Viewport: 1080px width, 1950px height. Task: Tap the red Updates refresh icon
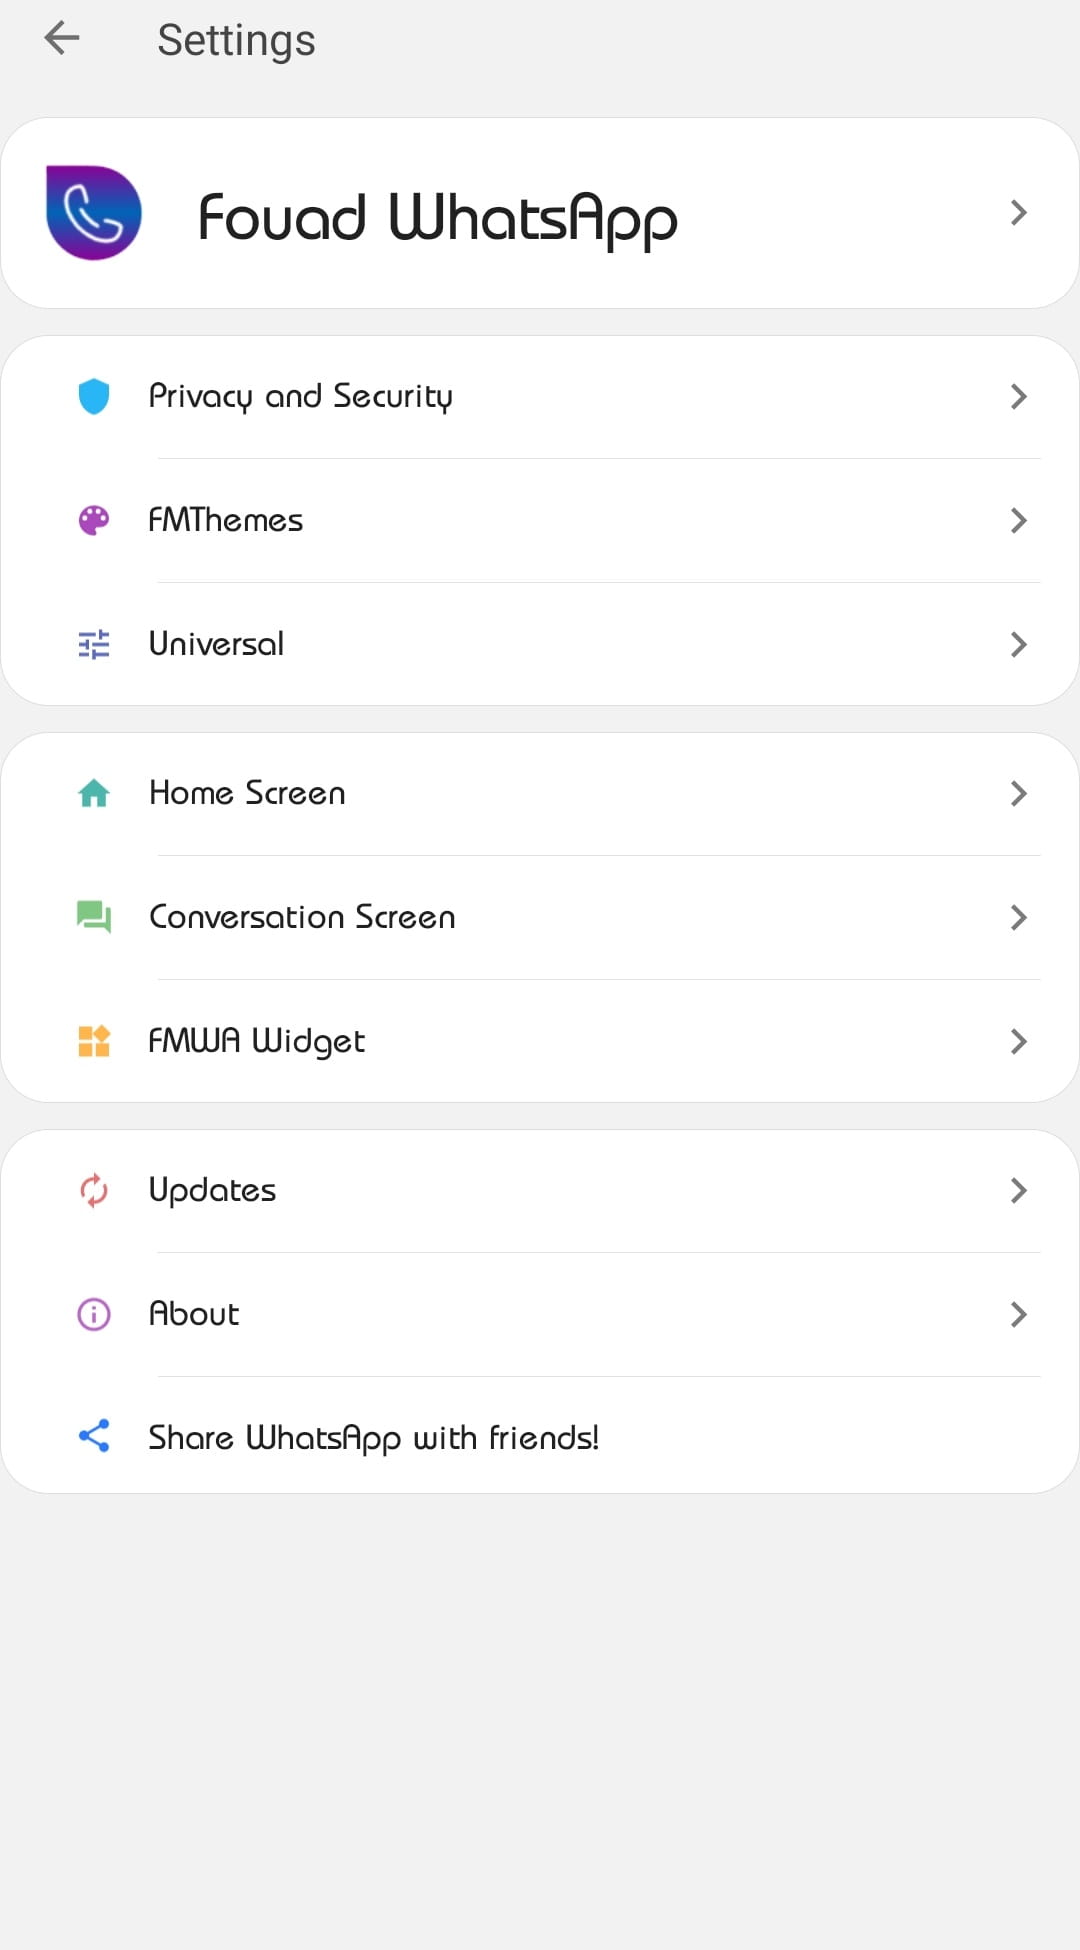[x=94, y=1190]
